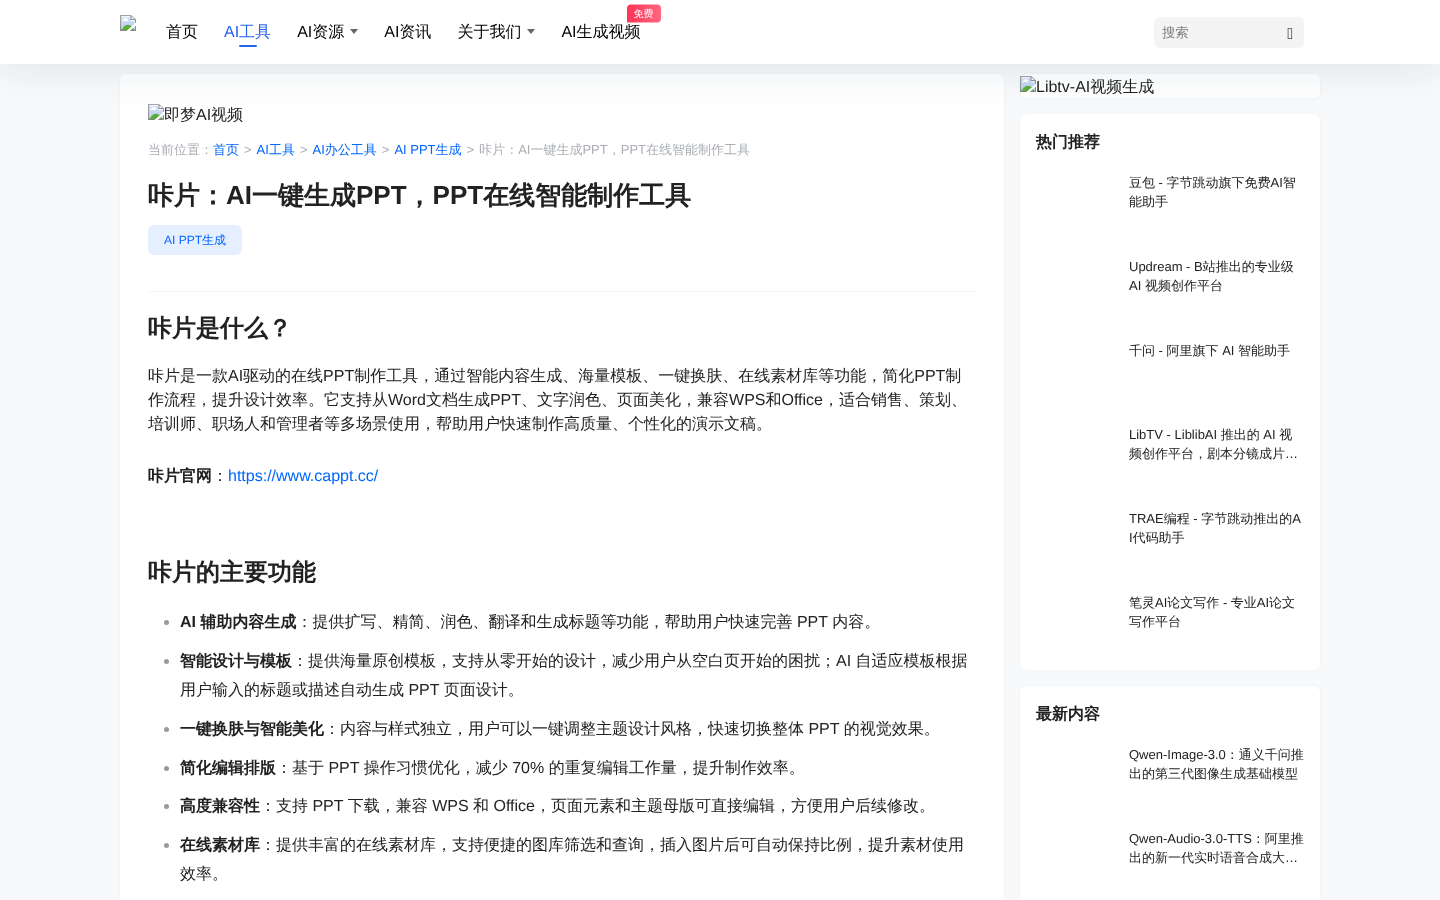Click bullet text 智能设计与模板
The width and height of the screenshot is (1440, 900).
pos(236,661)
